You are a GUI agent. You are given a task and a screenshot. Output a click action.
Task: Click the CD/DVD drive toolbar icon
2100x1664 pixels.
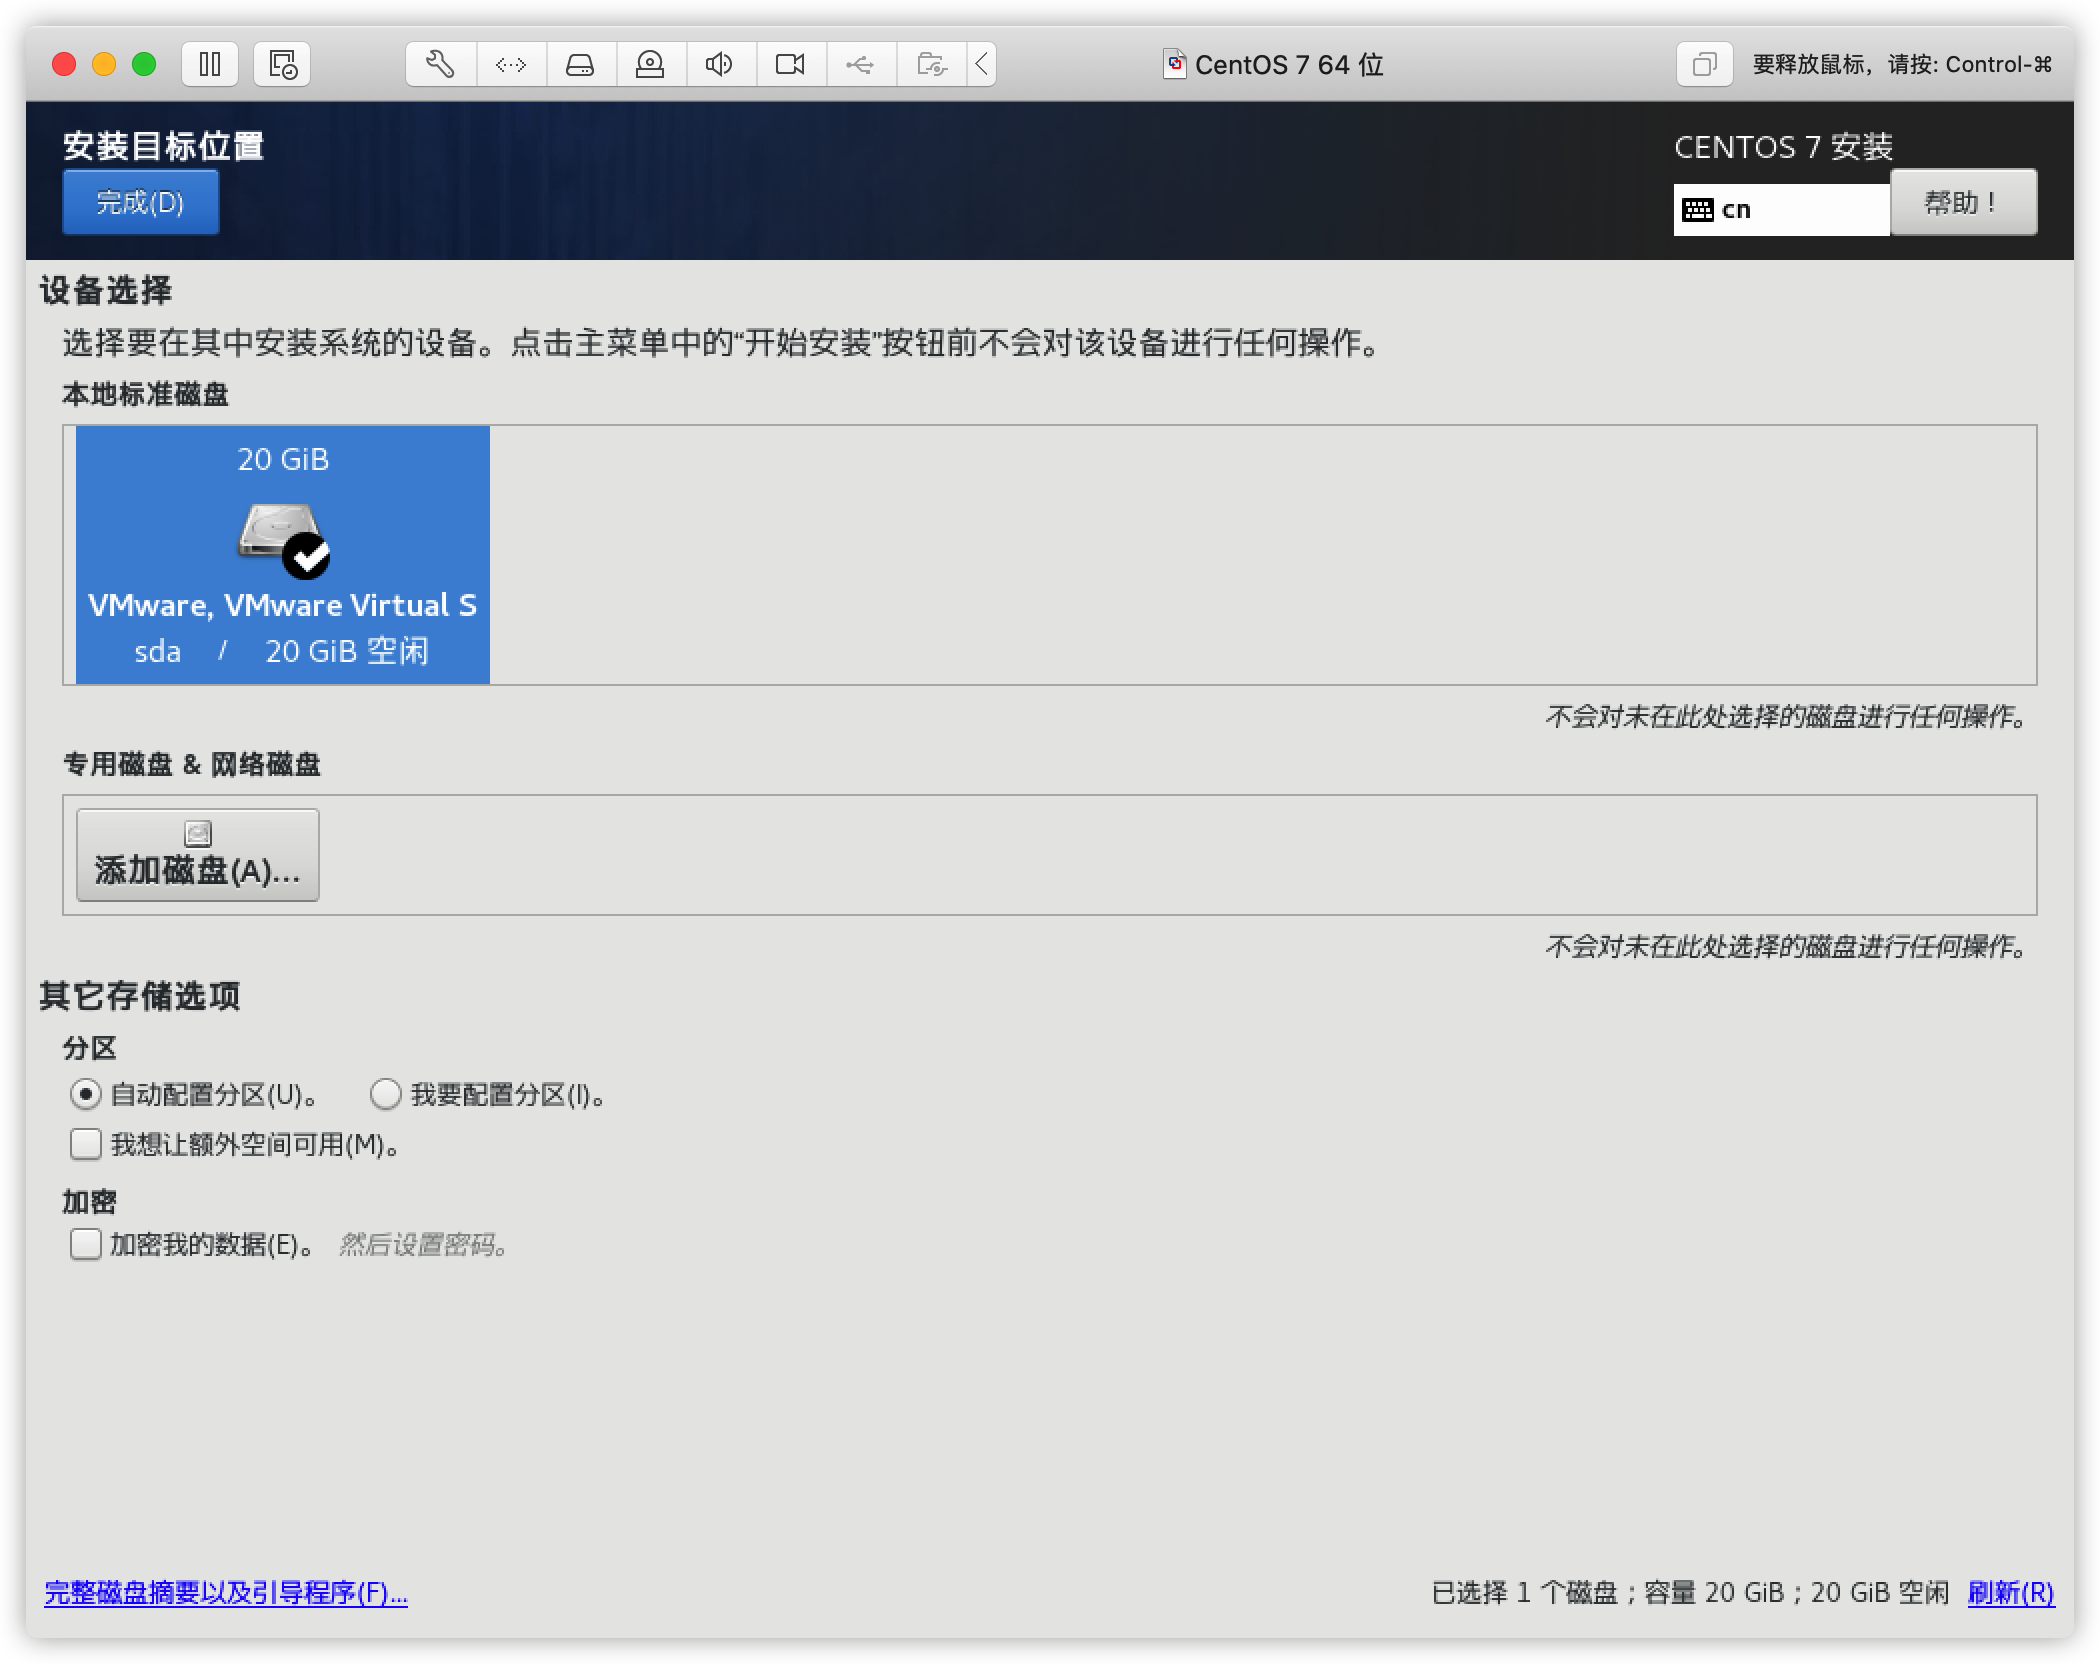650,65
